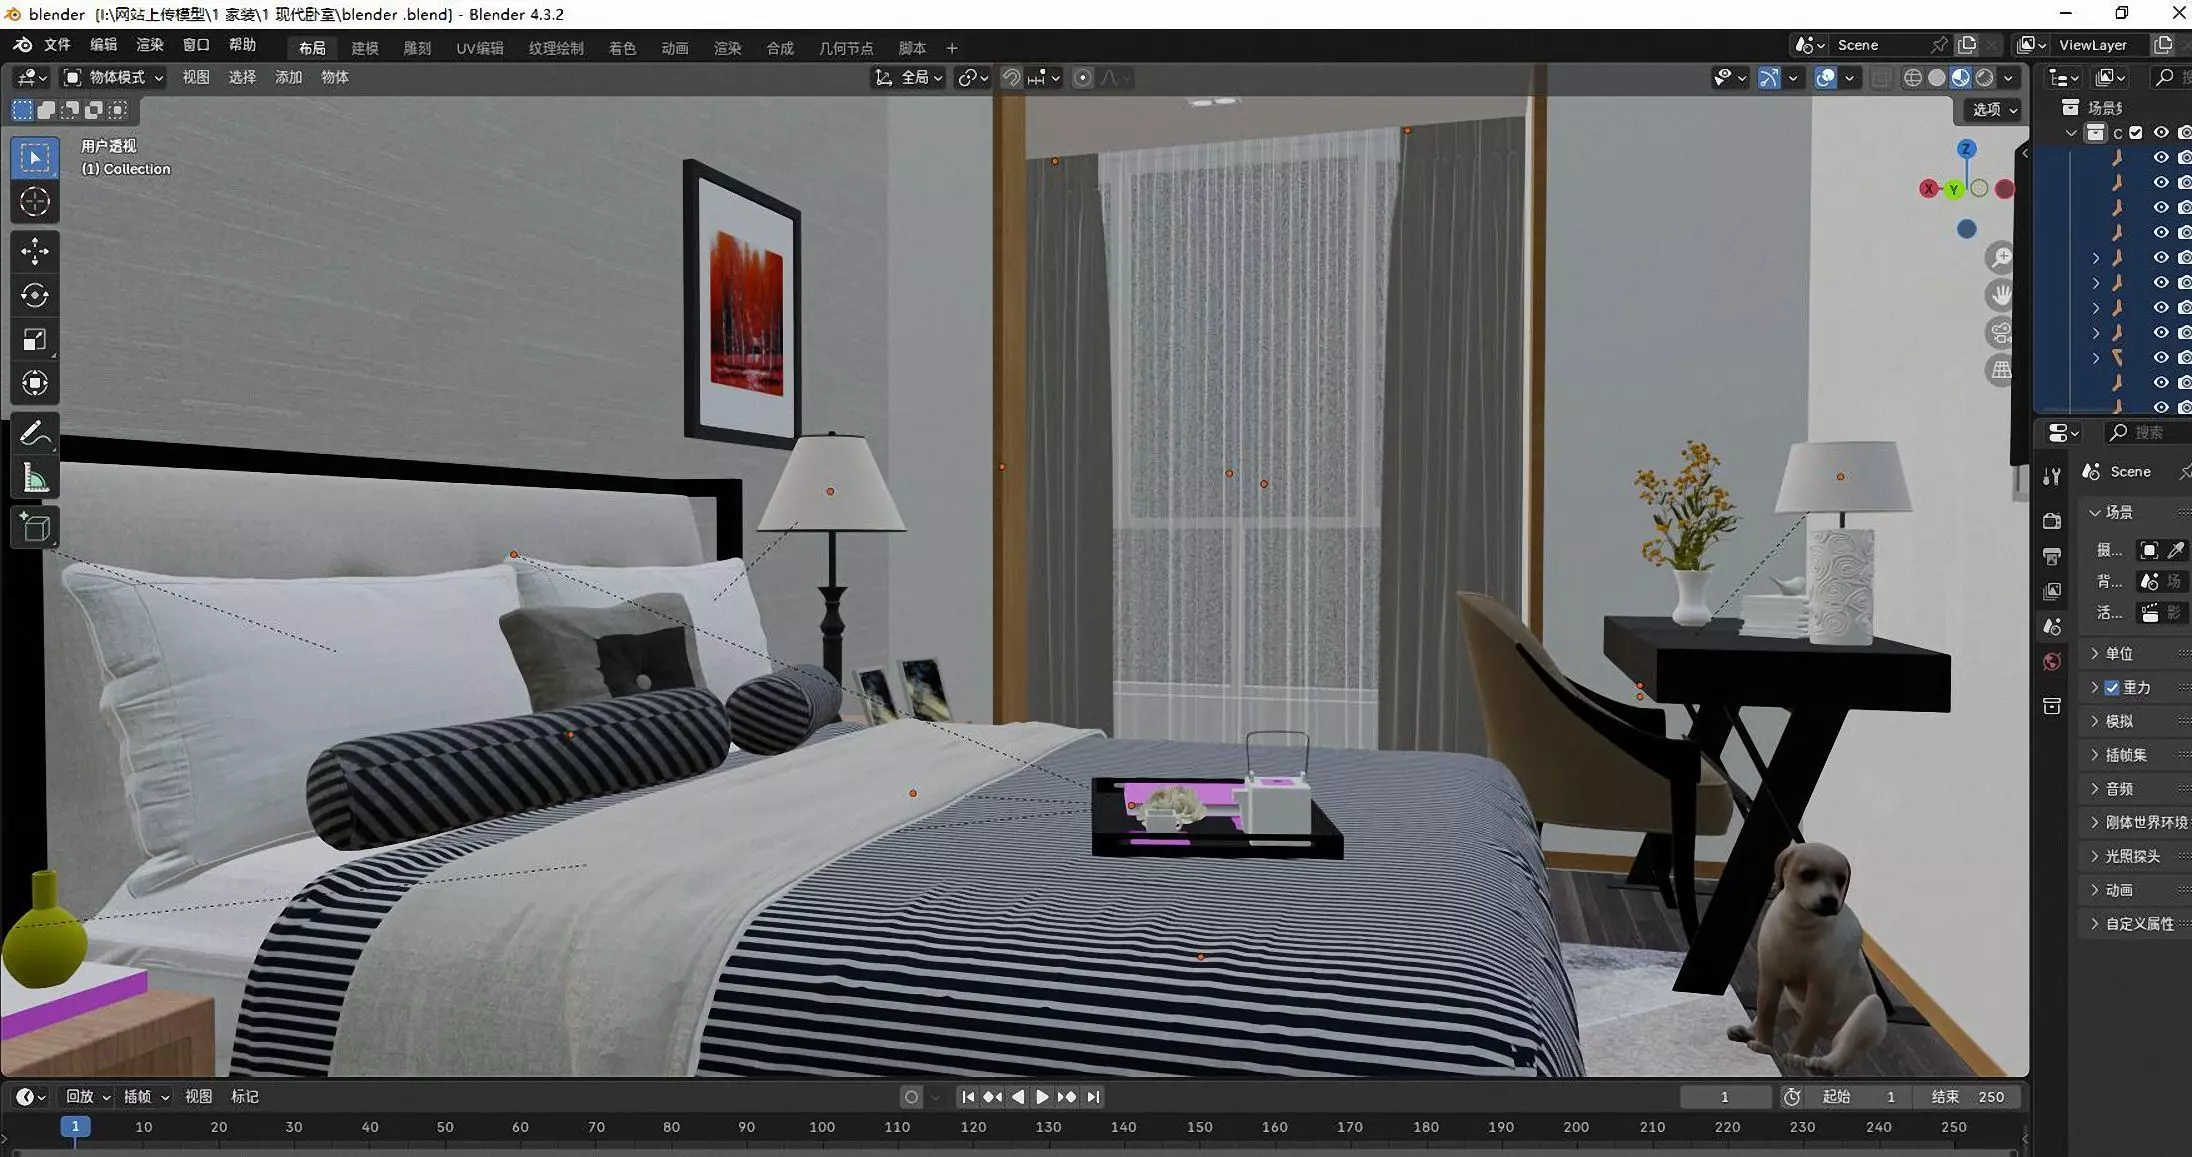Open the Render properties tab
The image size is (2192, 1157).
(x=2052, y=521)
